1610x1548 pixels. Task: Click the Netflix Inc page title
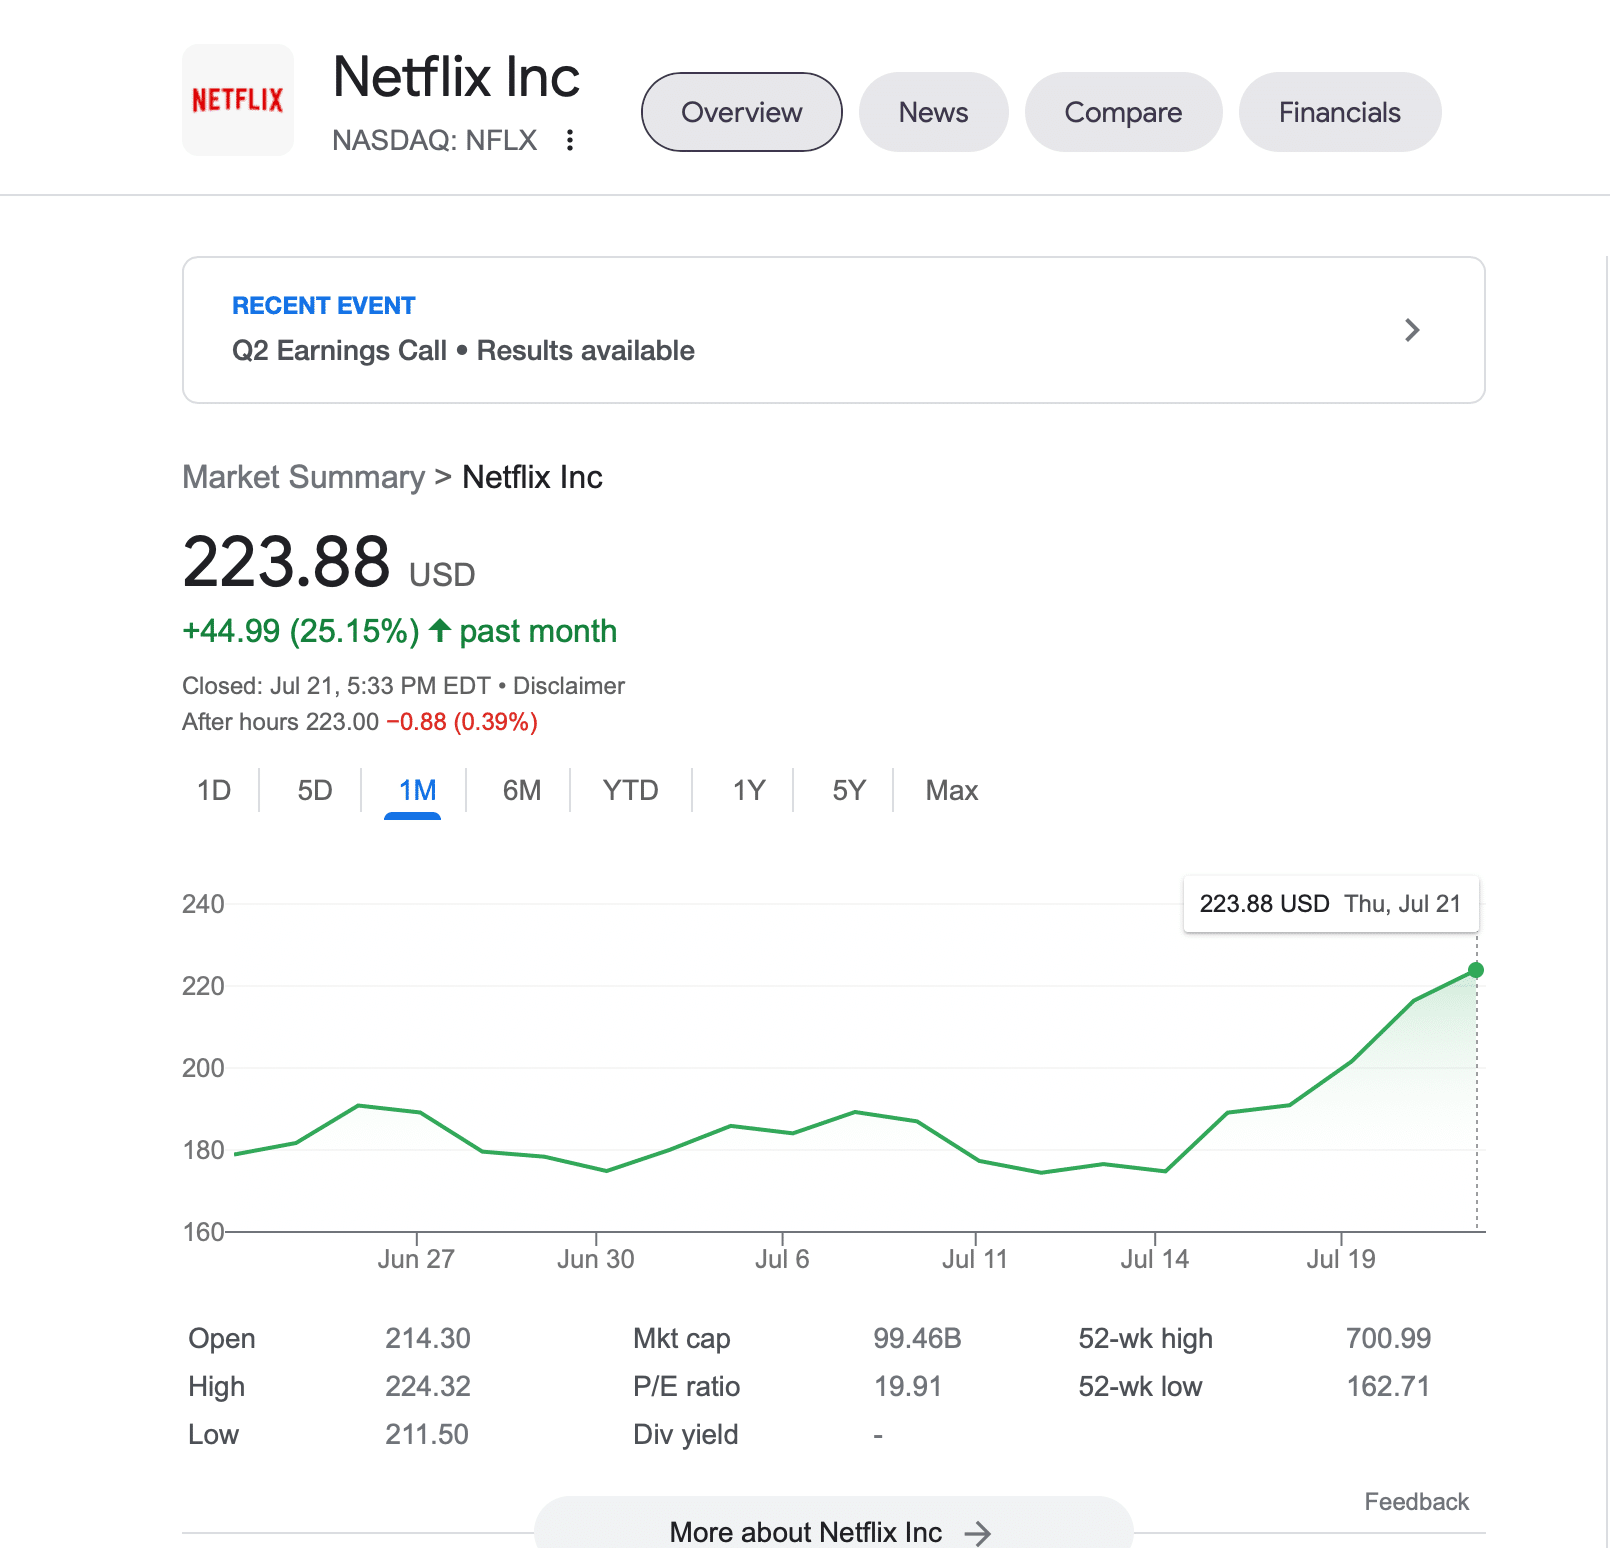pyautogui.click(x=456, y=77)
